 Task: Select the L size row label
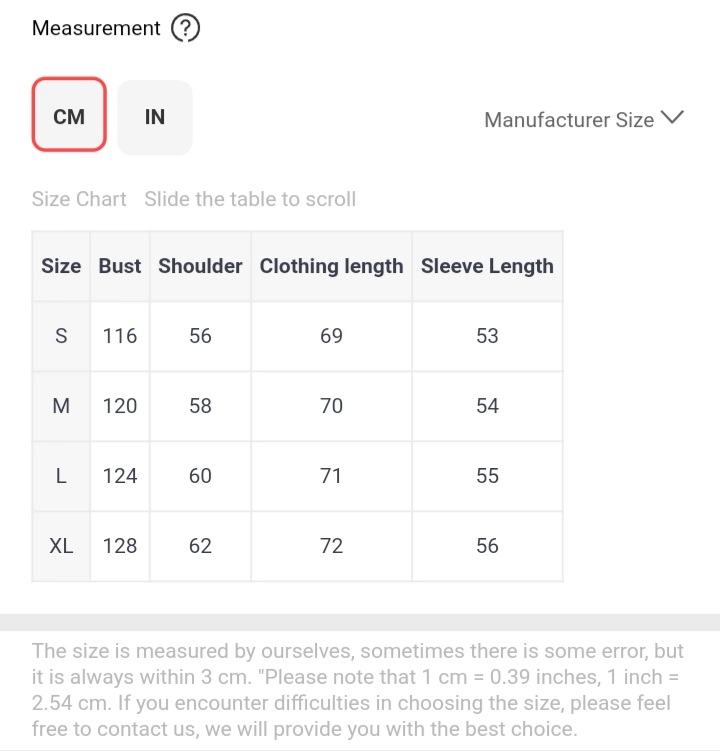tap(61, 476)
